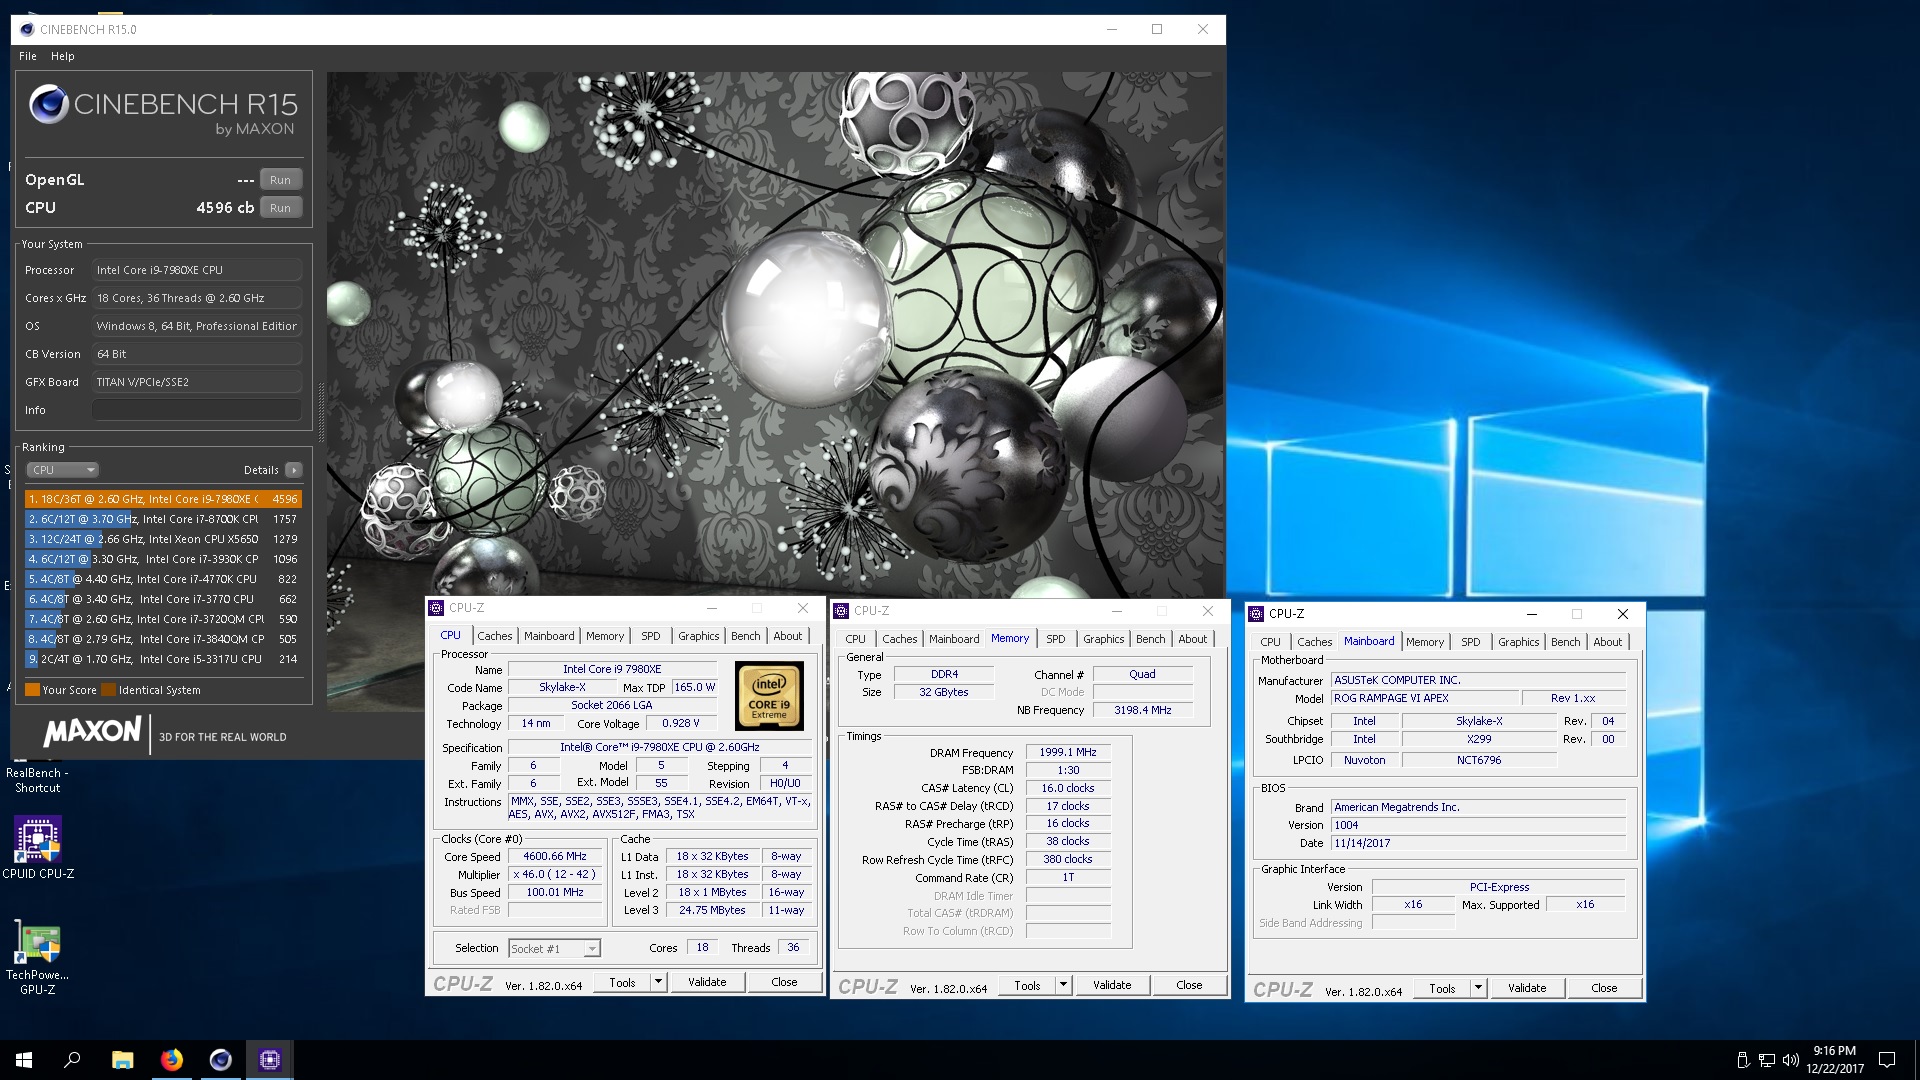
Task: Click the Memory CPU-Z window's title icon
Action: [841, 611]
